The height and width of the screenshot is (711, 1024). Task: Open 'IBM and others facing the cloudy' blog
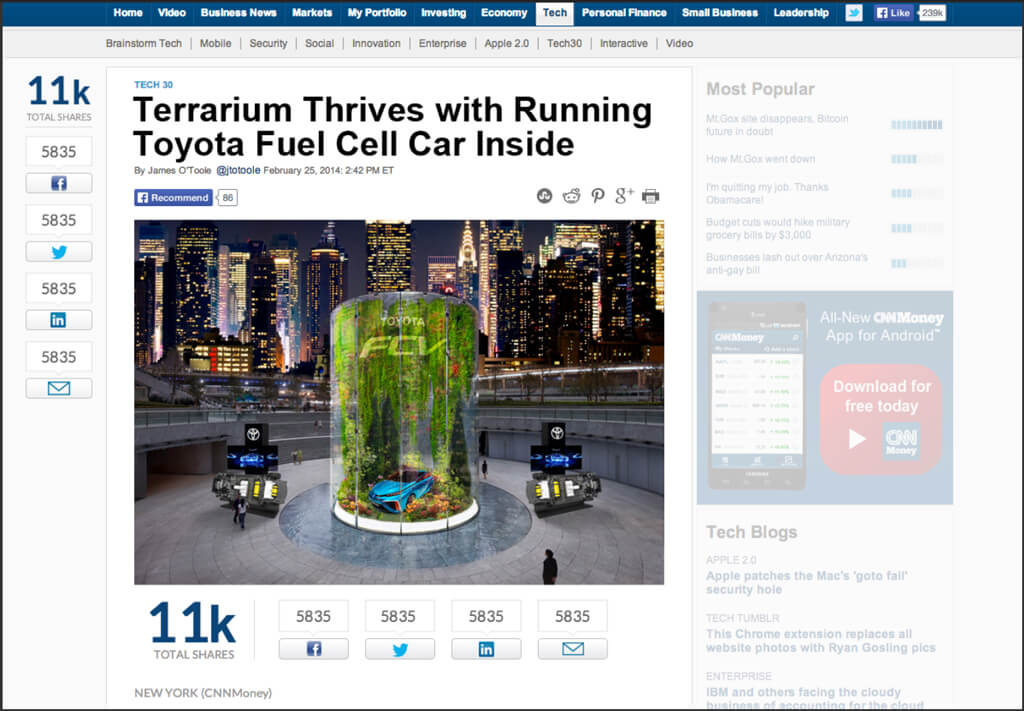(x=814, y=697)
